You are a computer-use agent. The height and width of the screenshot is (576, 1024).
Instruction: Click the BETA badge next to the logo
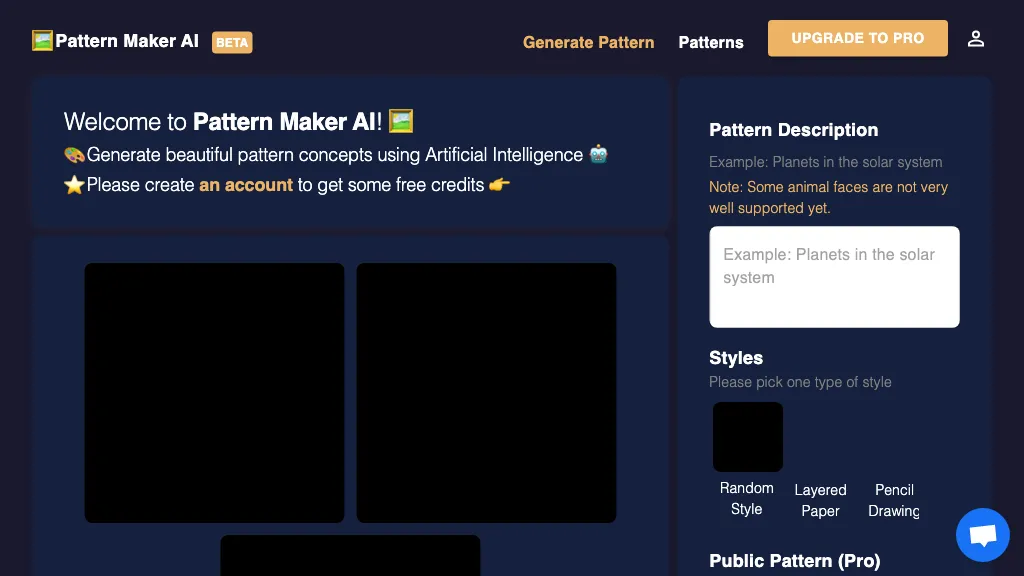pos(232,42)
